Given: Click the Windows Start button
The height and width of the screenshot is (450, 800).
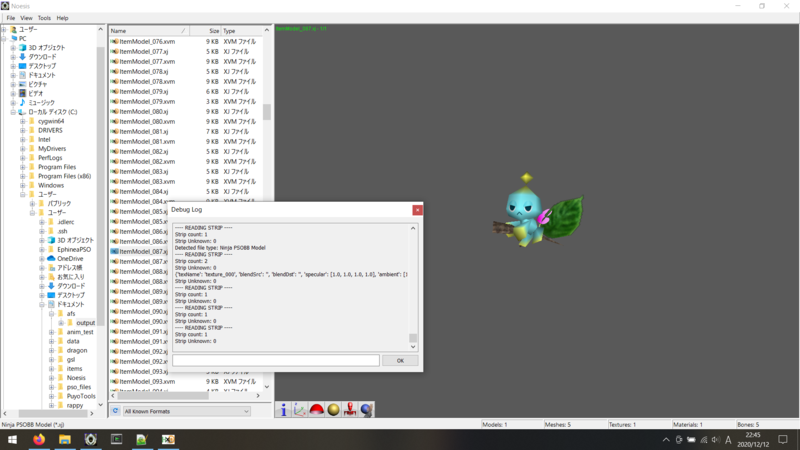Looking at the screenshot, I should click(x=12, y=439).
